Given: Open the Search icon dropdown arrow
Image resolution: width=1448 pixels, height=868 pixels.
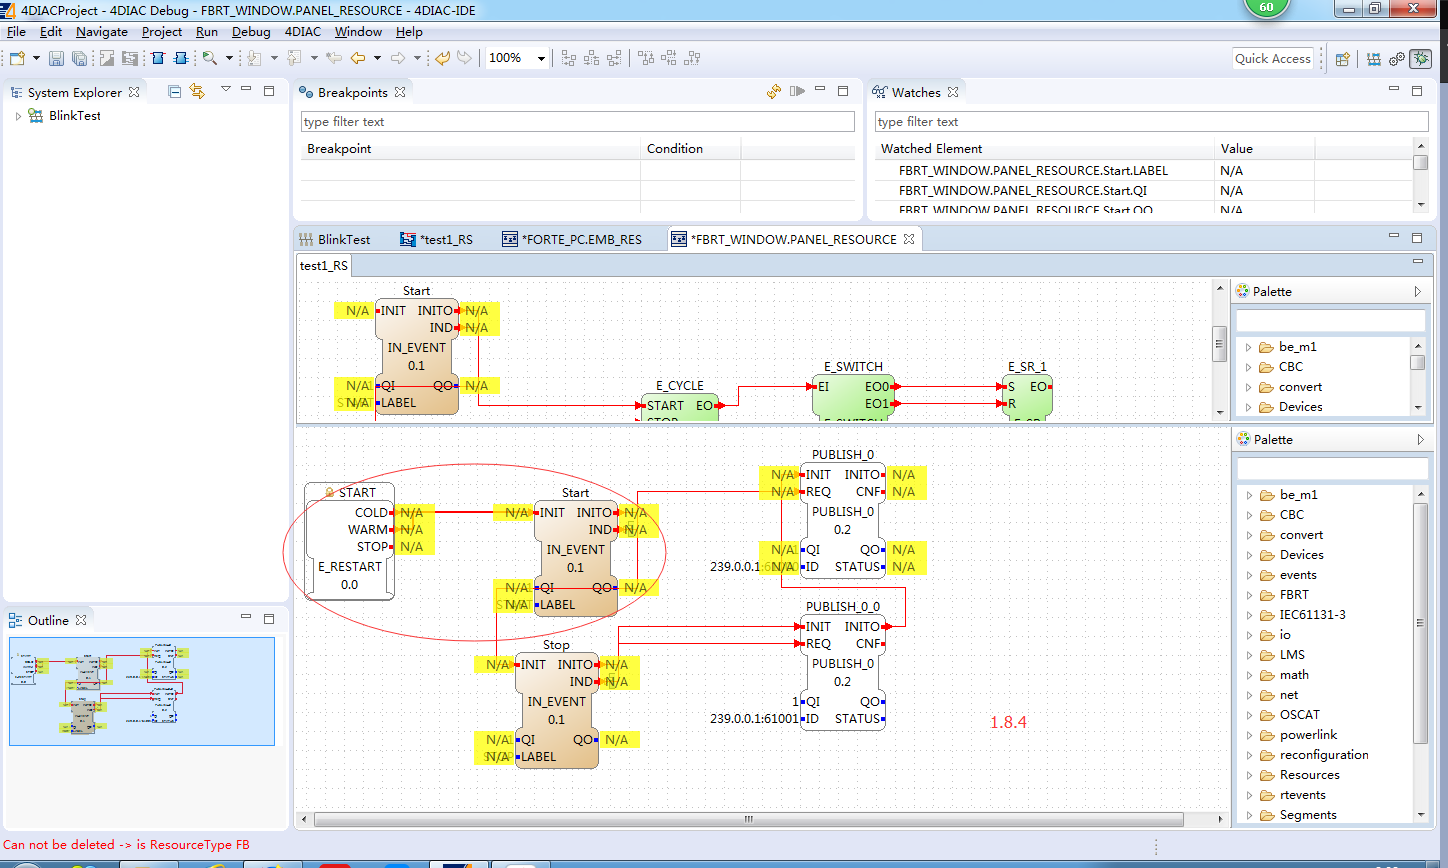Looking at the screenshot, I should coord(229,58).
